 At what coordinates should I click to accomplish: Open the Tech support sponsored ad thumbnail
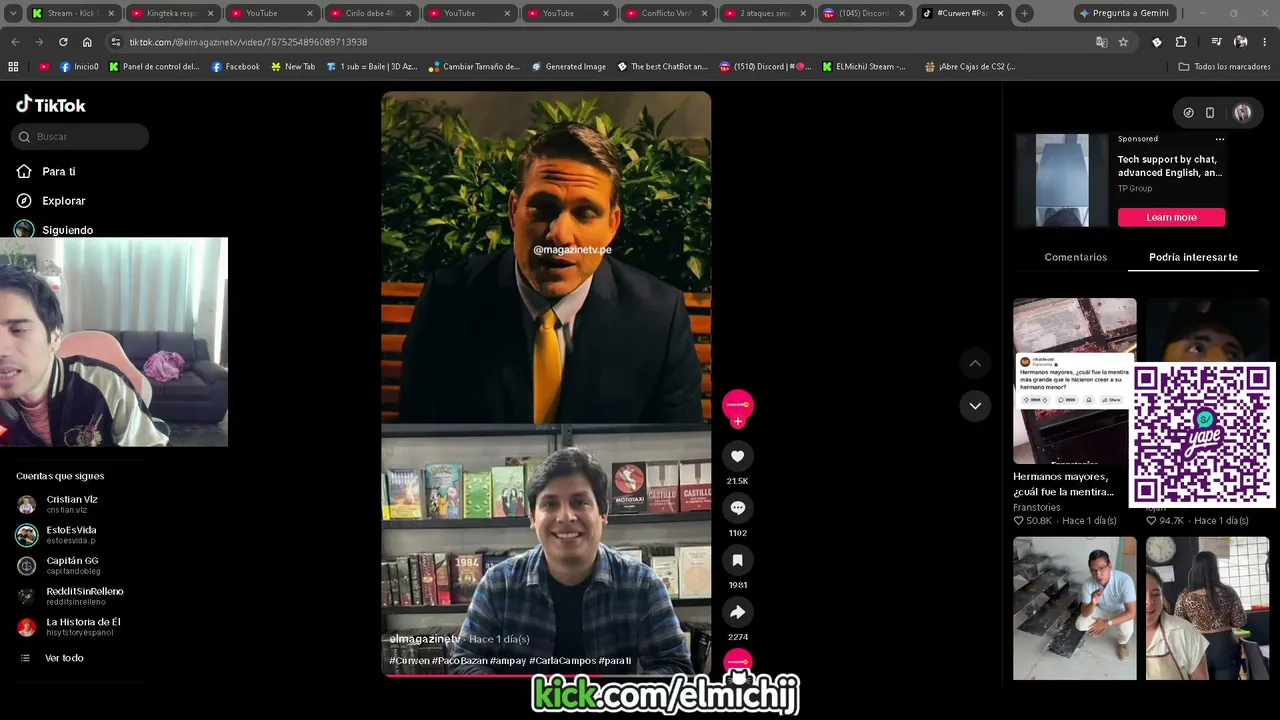click(x=1062, y=180)
